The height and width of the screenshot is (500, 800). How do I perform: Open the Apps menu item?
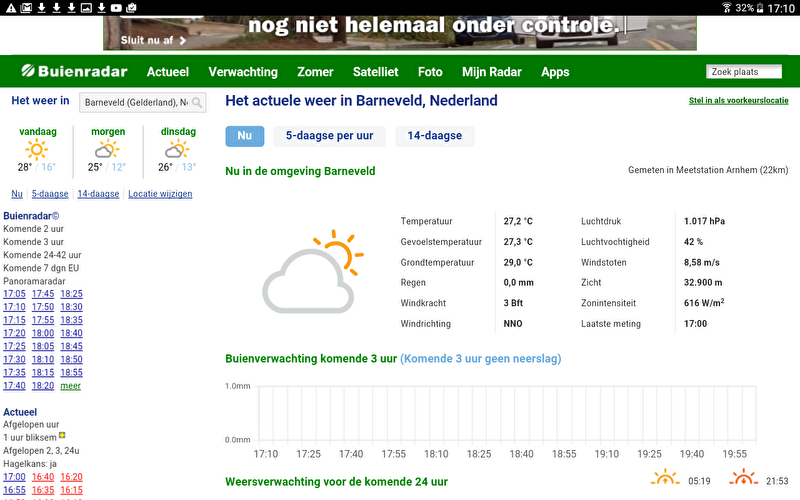555,72
